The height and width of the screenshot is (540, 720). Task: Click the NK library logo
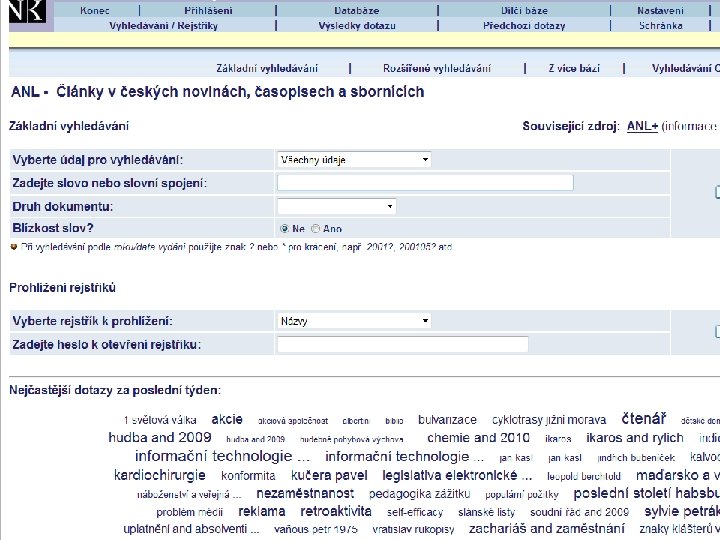click(28, 11)
